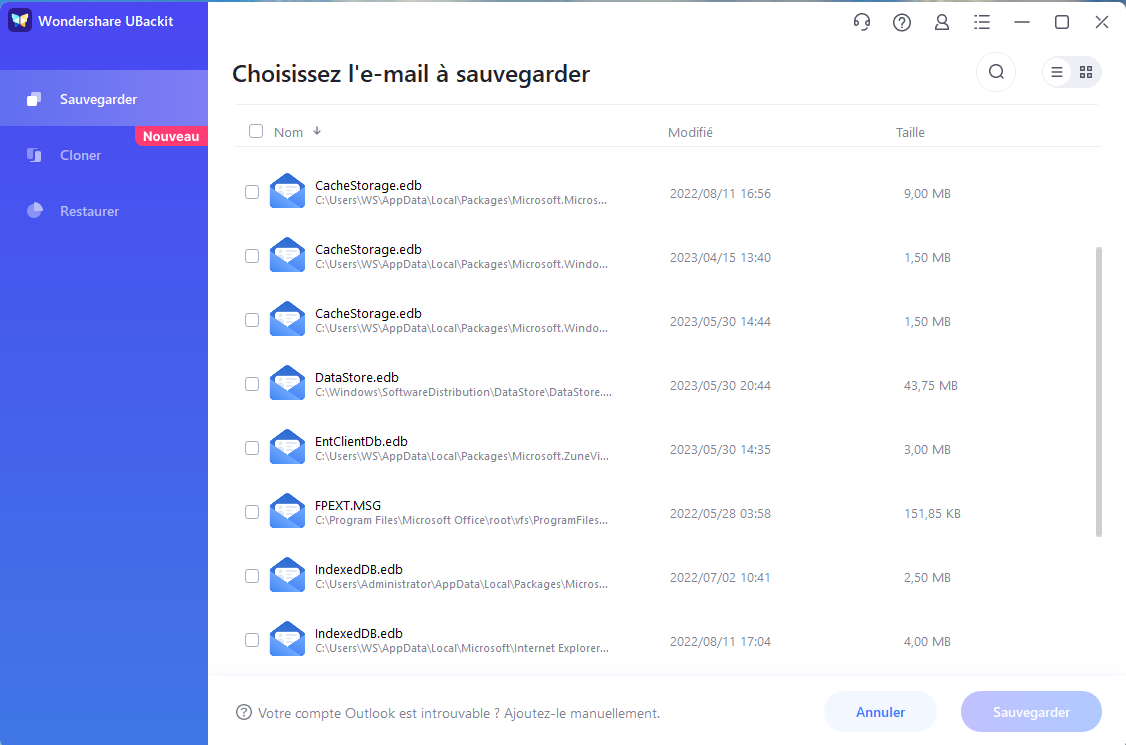Toggle the select-all checkbox beside Nom
Screen dimensions: 1126x745
tap(256, 131)
